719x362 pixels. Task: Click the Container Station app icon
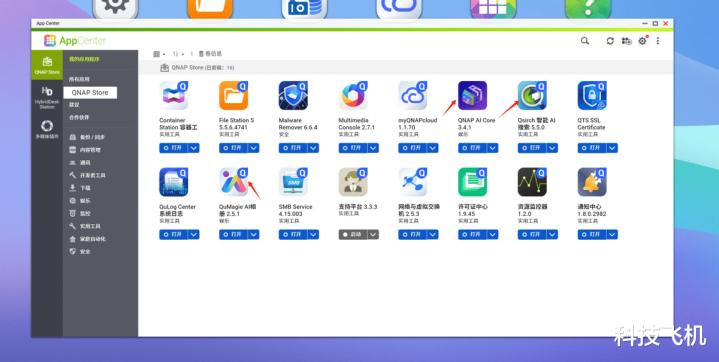point(174,95)
